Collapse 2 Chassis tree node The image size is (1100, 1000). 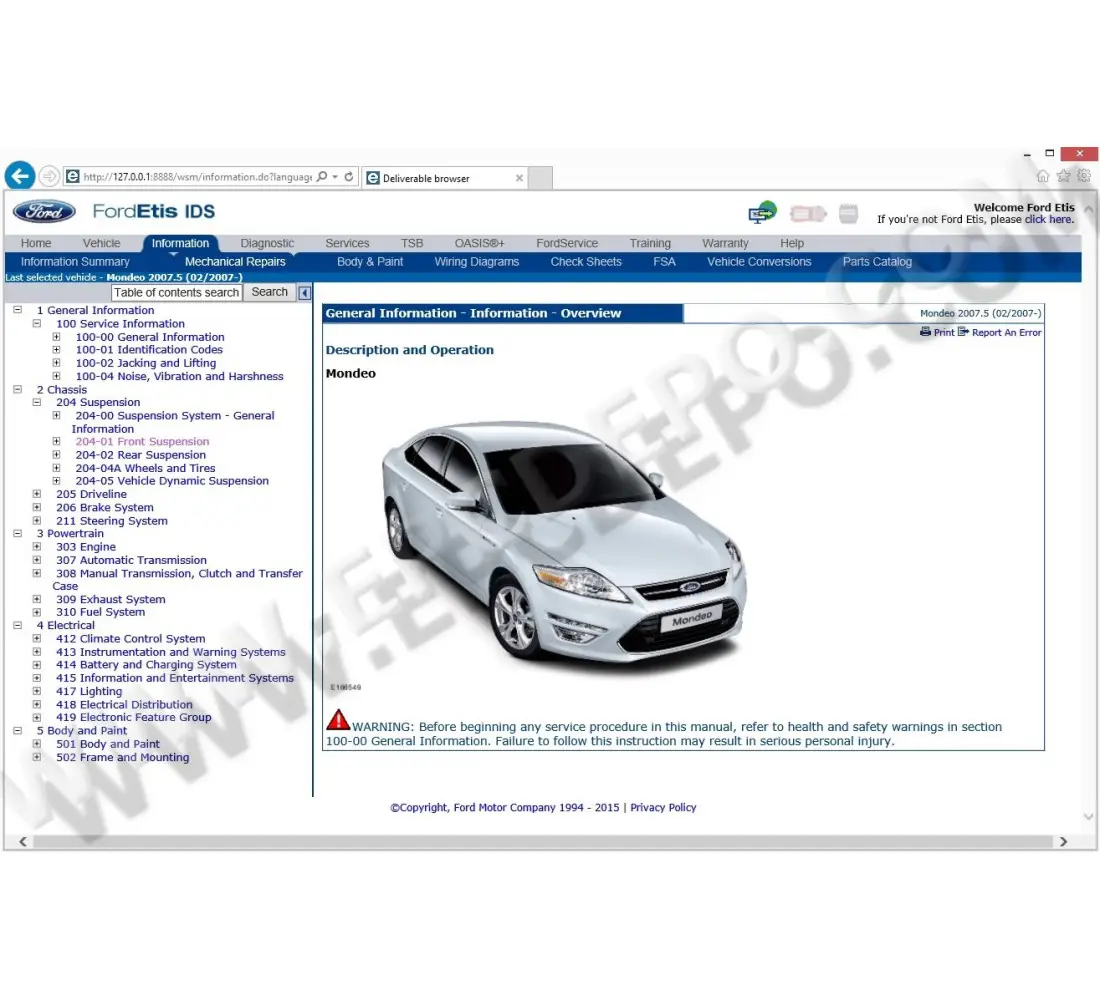pos(18,389)
